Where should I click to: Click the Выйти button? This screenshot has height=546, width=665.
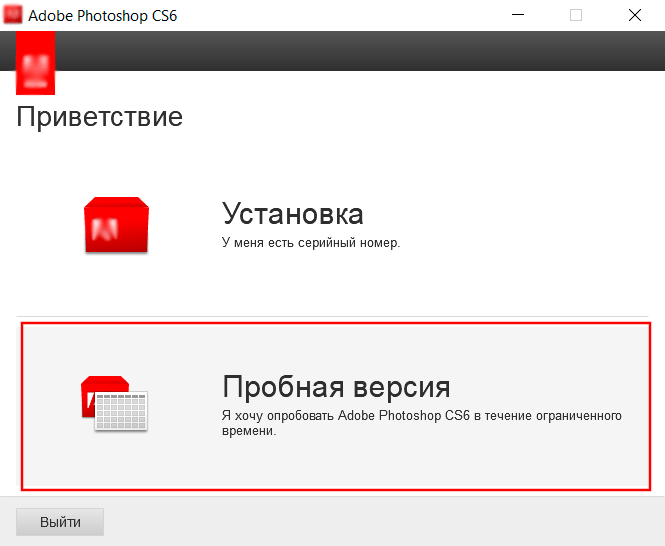pyautogui.click(x=60, y=522)
